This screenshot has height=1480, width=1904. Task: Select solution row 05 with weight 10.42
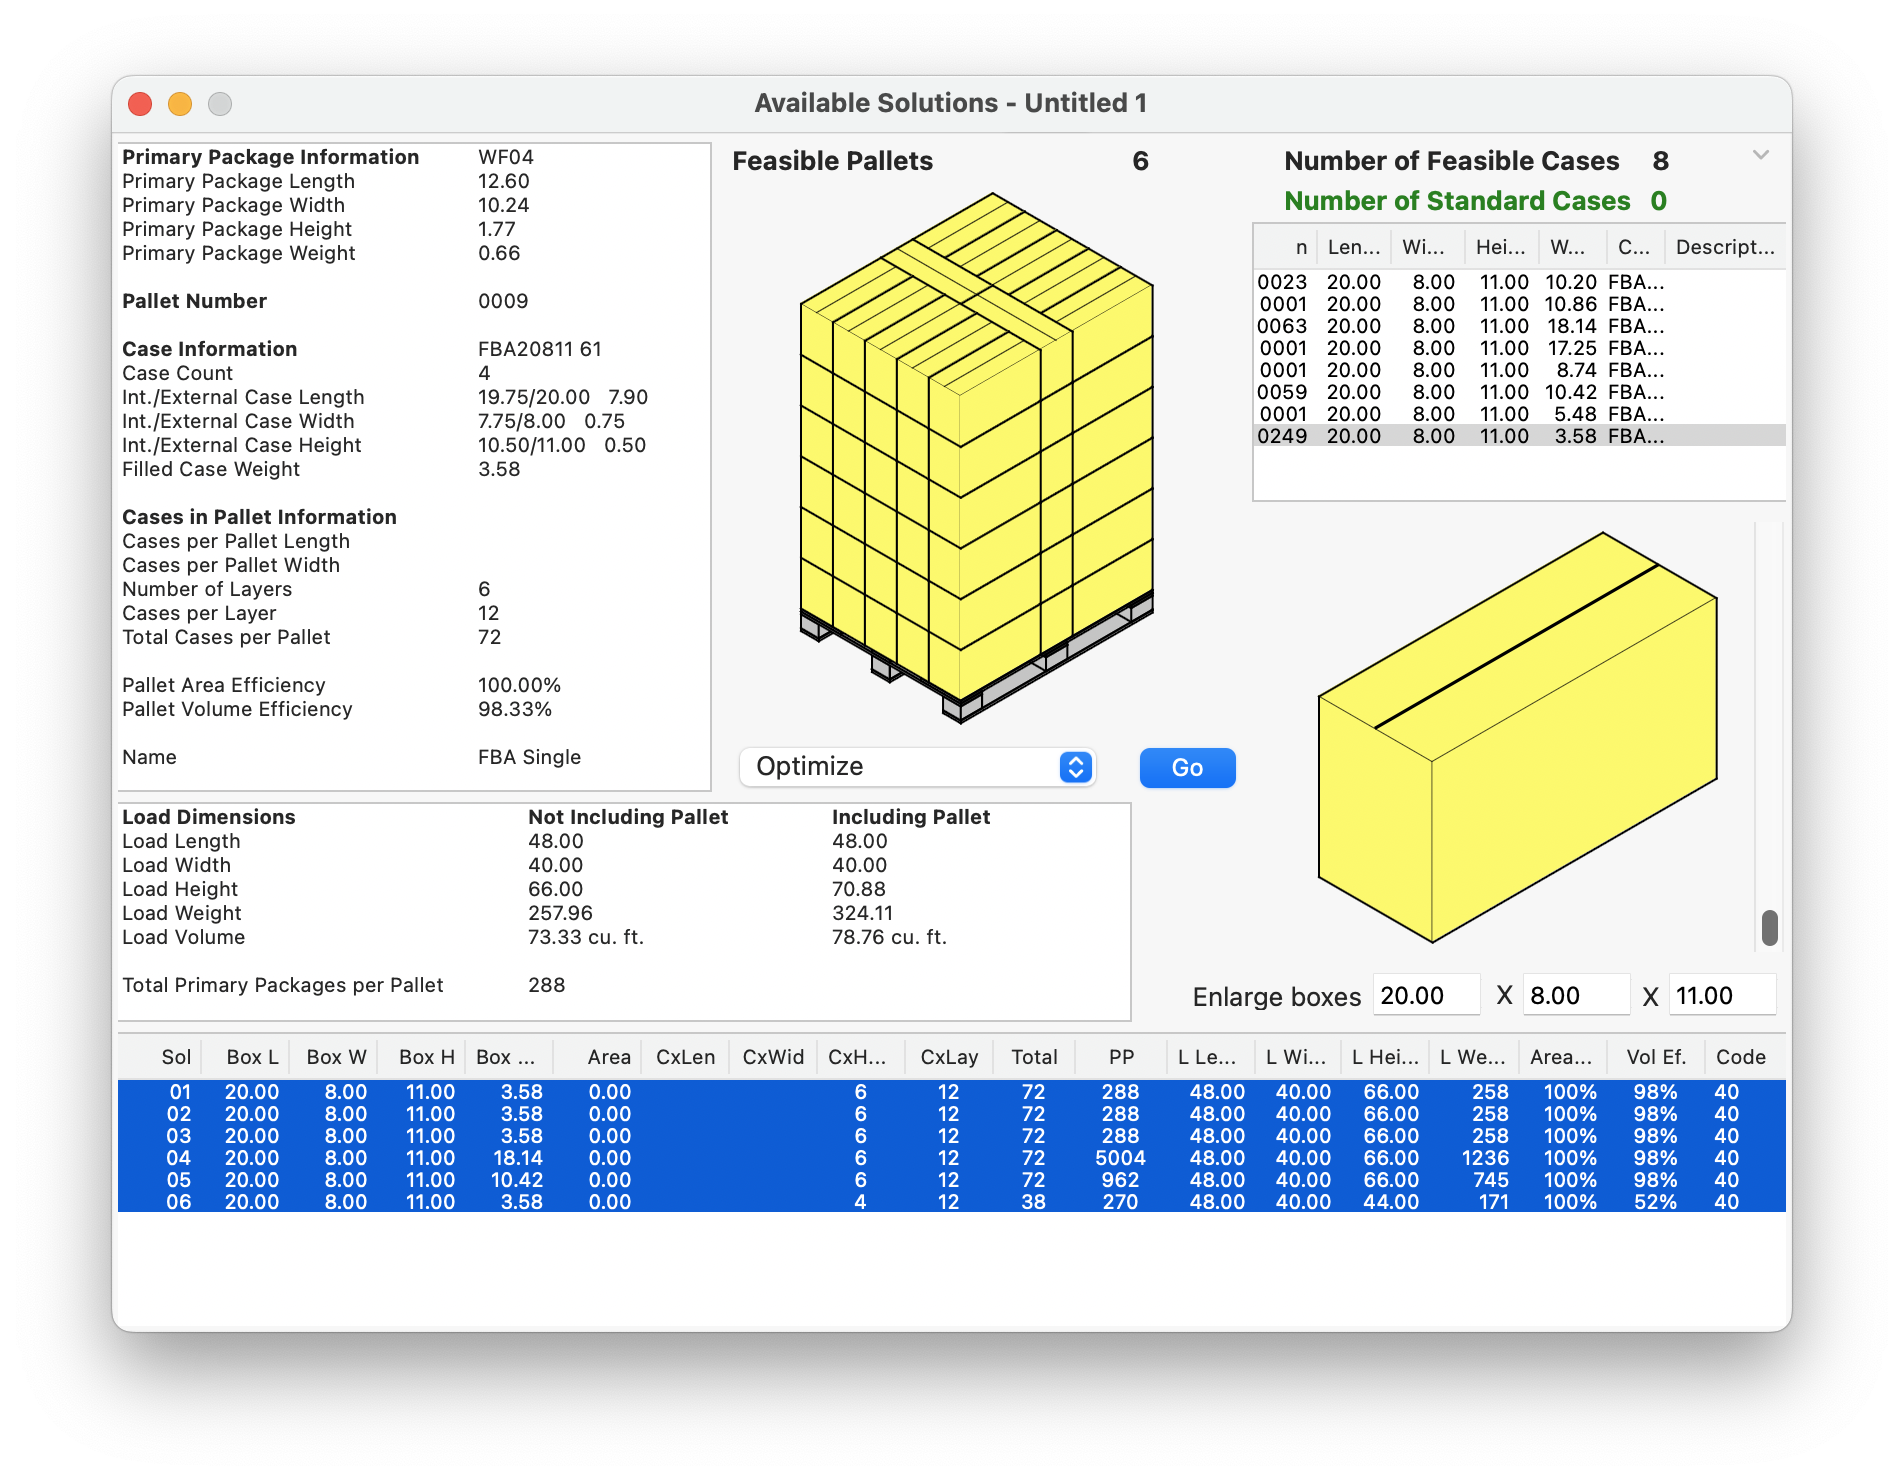pyautogui.click(x=951, y=1180)
